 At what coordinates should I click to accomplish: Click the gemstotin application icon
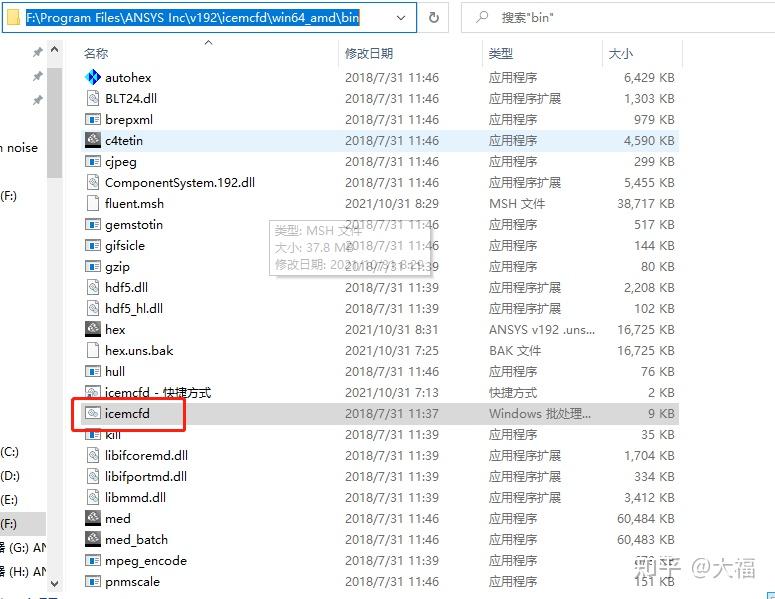point(93,224)
